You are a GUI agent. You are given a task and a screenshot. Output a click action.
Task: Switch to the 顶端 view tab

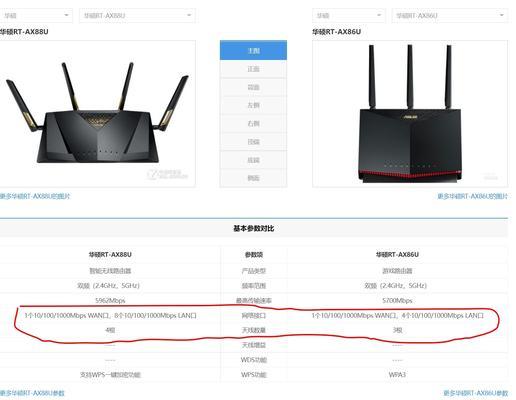click(x=253, y=142)
